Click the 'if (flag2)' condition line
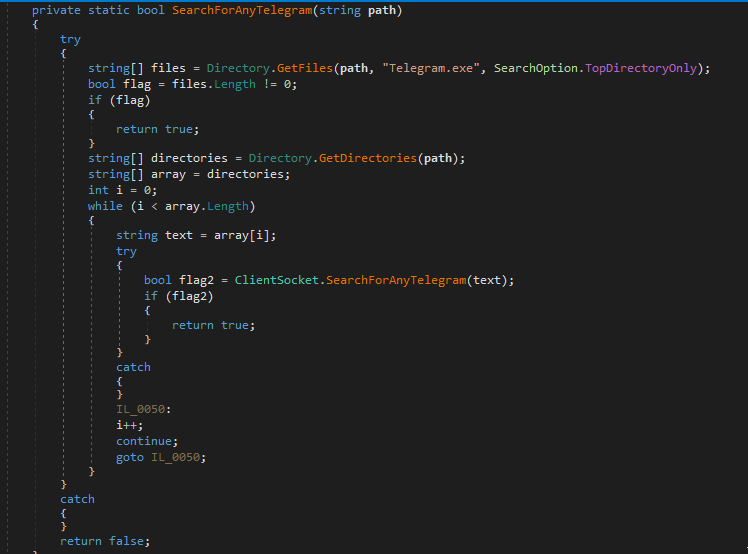 [179, 296]
